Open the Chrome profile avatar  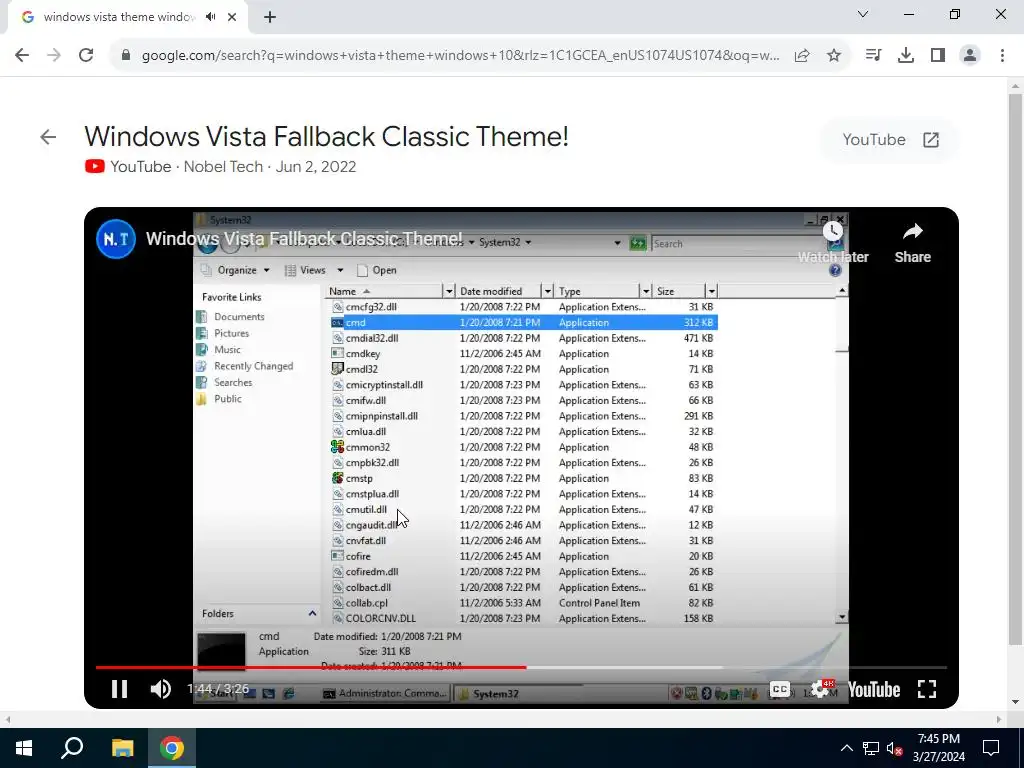coord(970,56)
